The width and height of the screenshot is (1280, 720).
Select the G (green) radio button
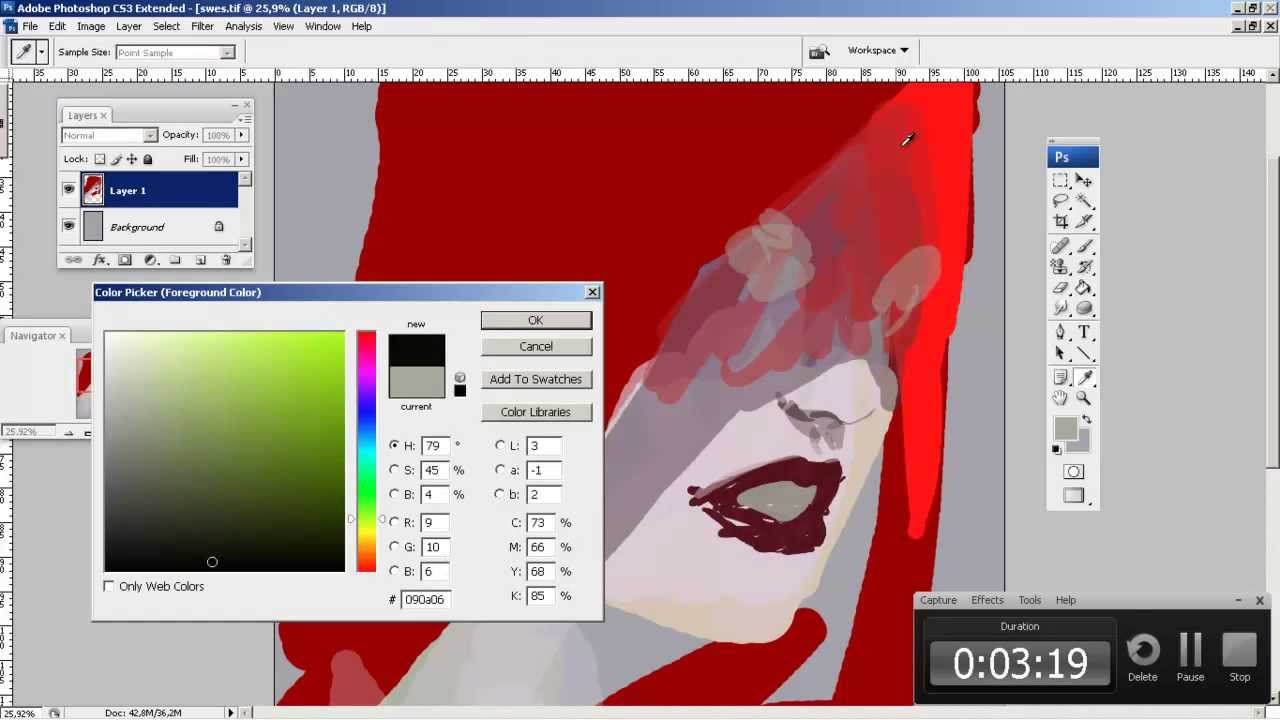coord(395,547)
